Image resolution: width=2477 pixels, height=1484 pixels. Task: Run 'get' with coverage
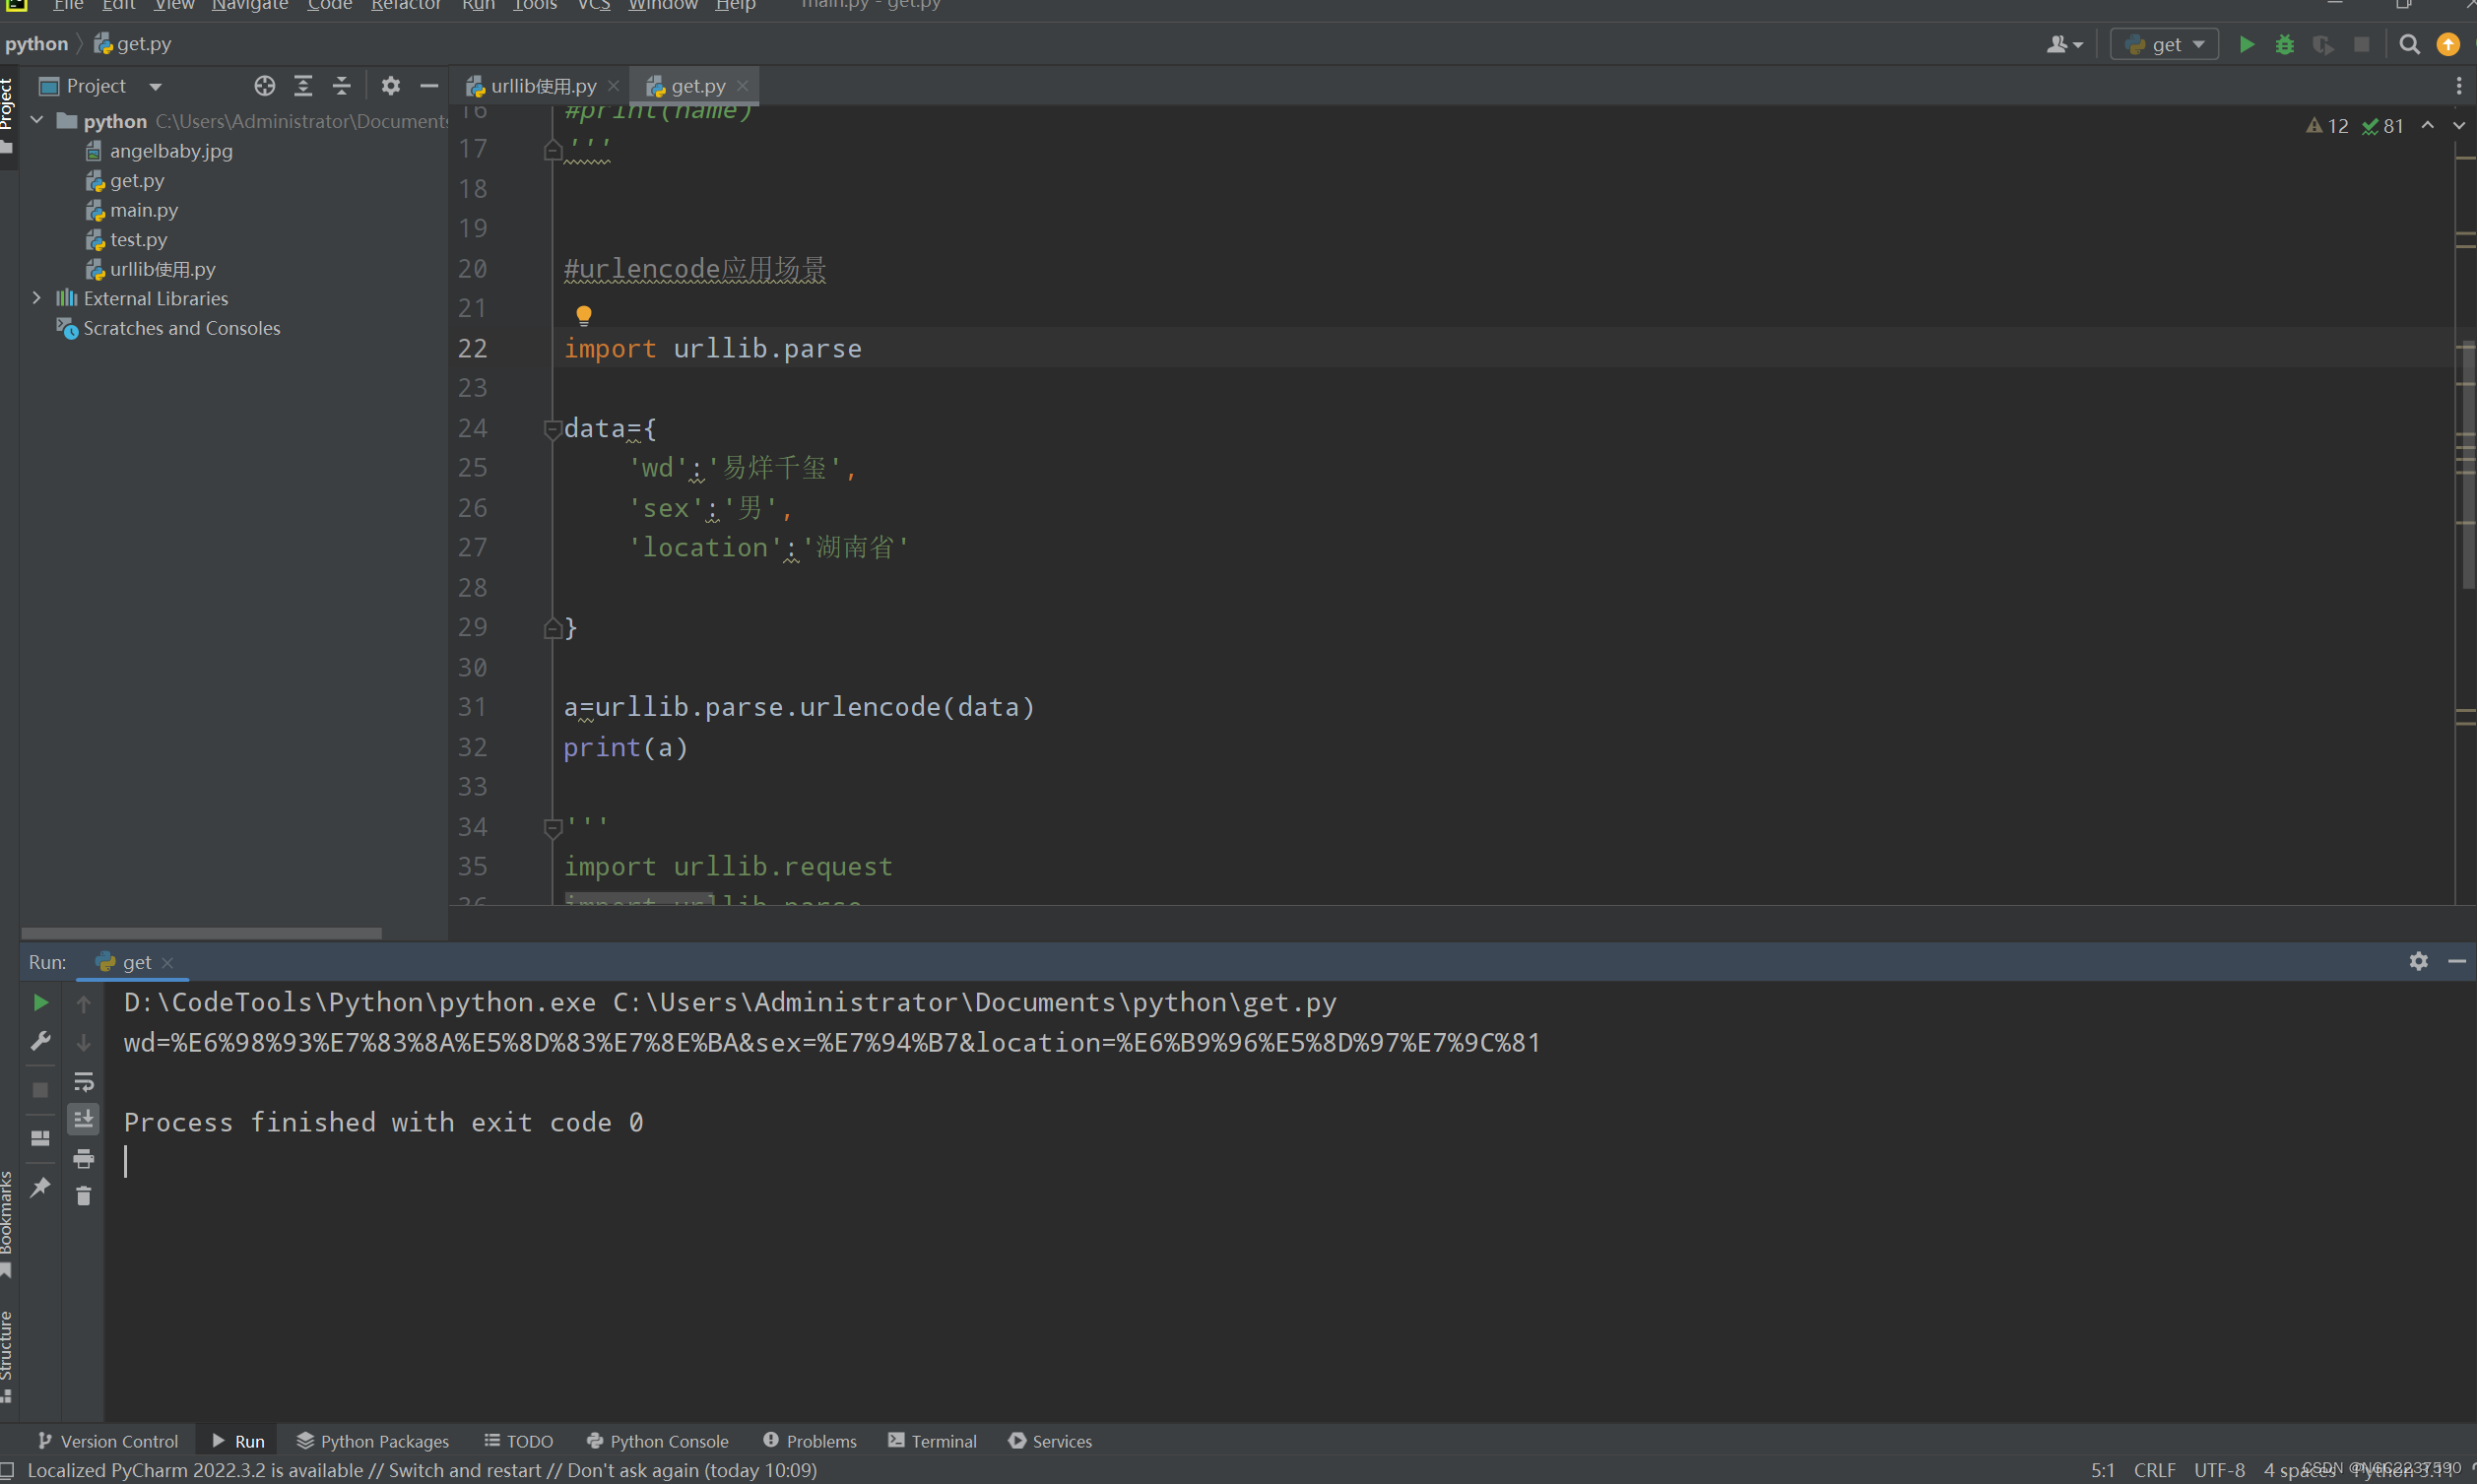pyautogui.click(x=2324, y=45)
